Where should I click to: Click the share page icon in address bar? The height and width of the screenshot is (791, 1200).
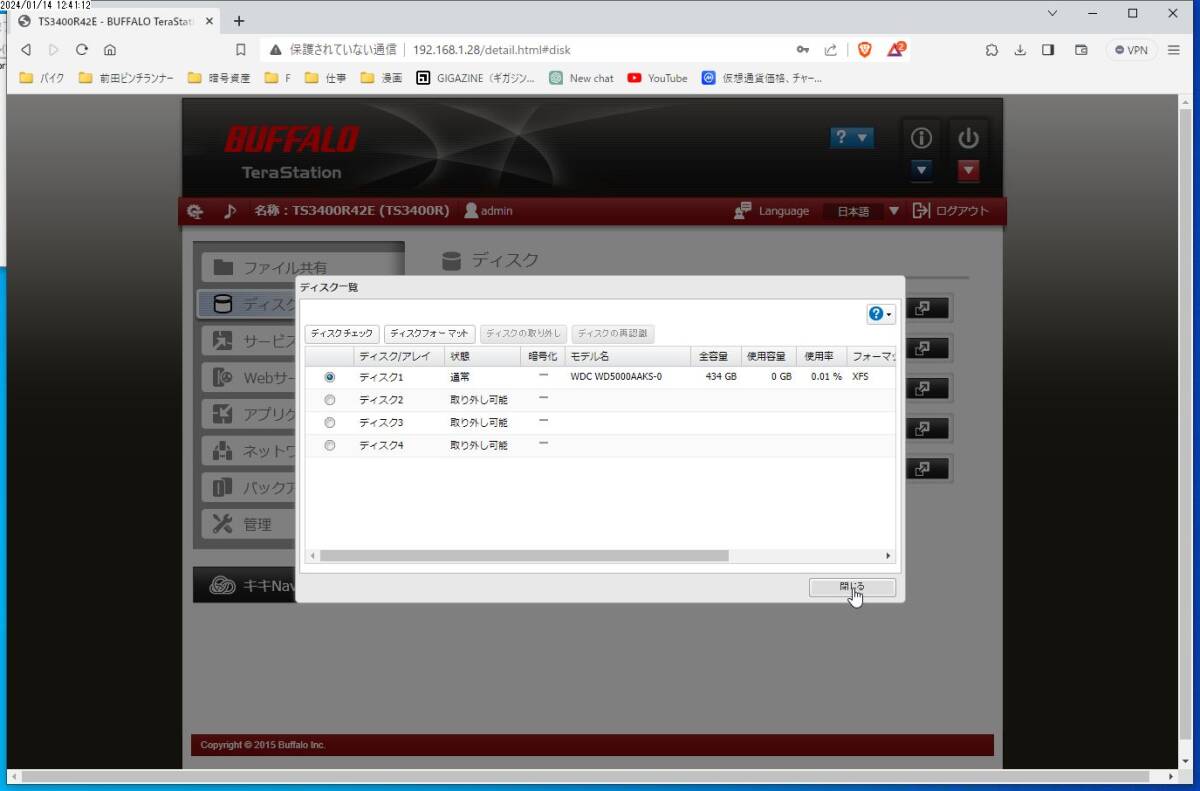830,50
